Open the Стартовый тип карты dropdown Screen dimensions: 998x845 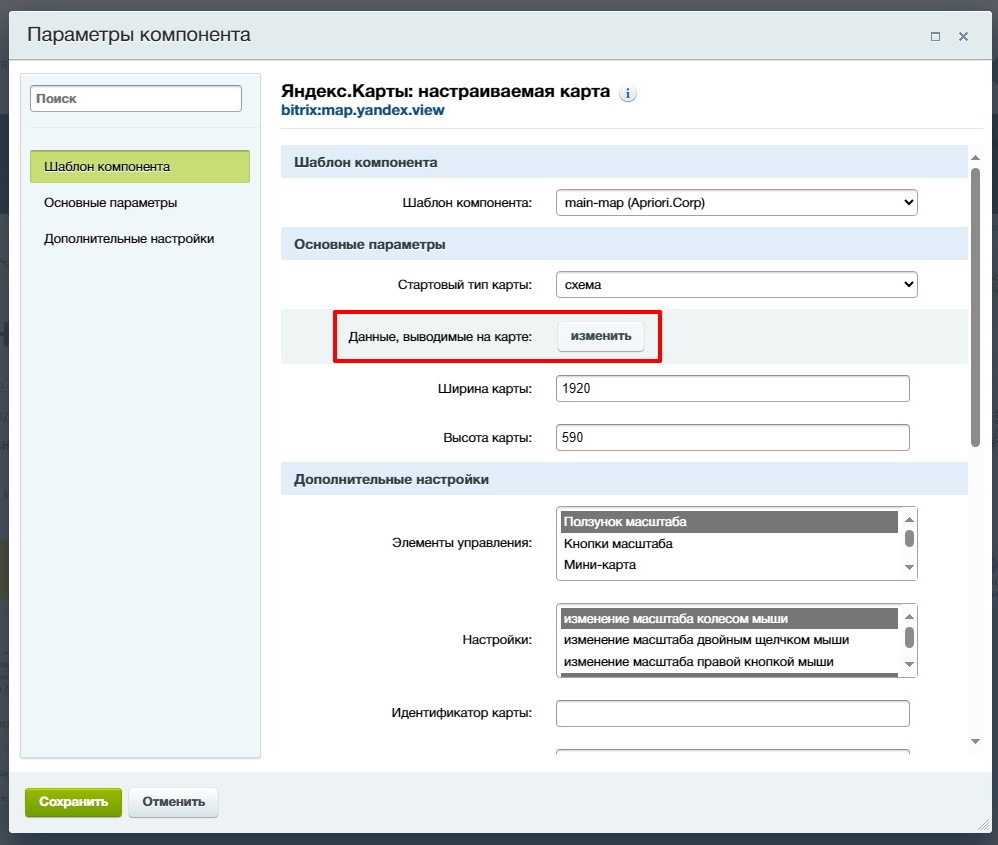[736, 284]
